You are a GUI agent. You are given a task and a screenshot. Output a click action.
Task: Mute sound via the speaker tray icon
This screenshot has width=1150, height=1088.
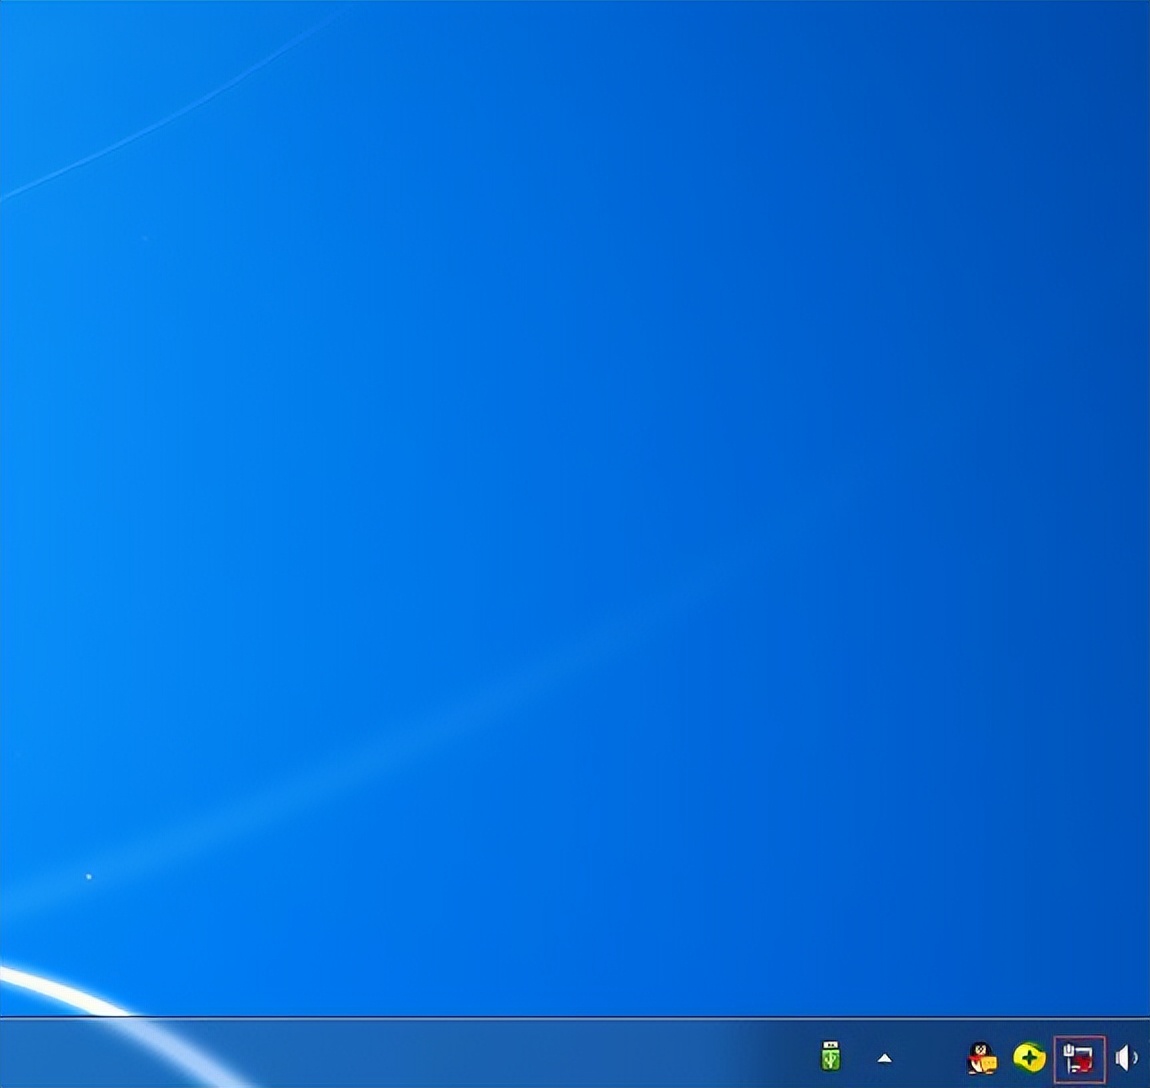pyautogui.click(x=1126, y=1057)
